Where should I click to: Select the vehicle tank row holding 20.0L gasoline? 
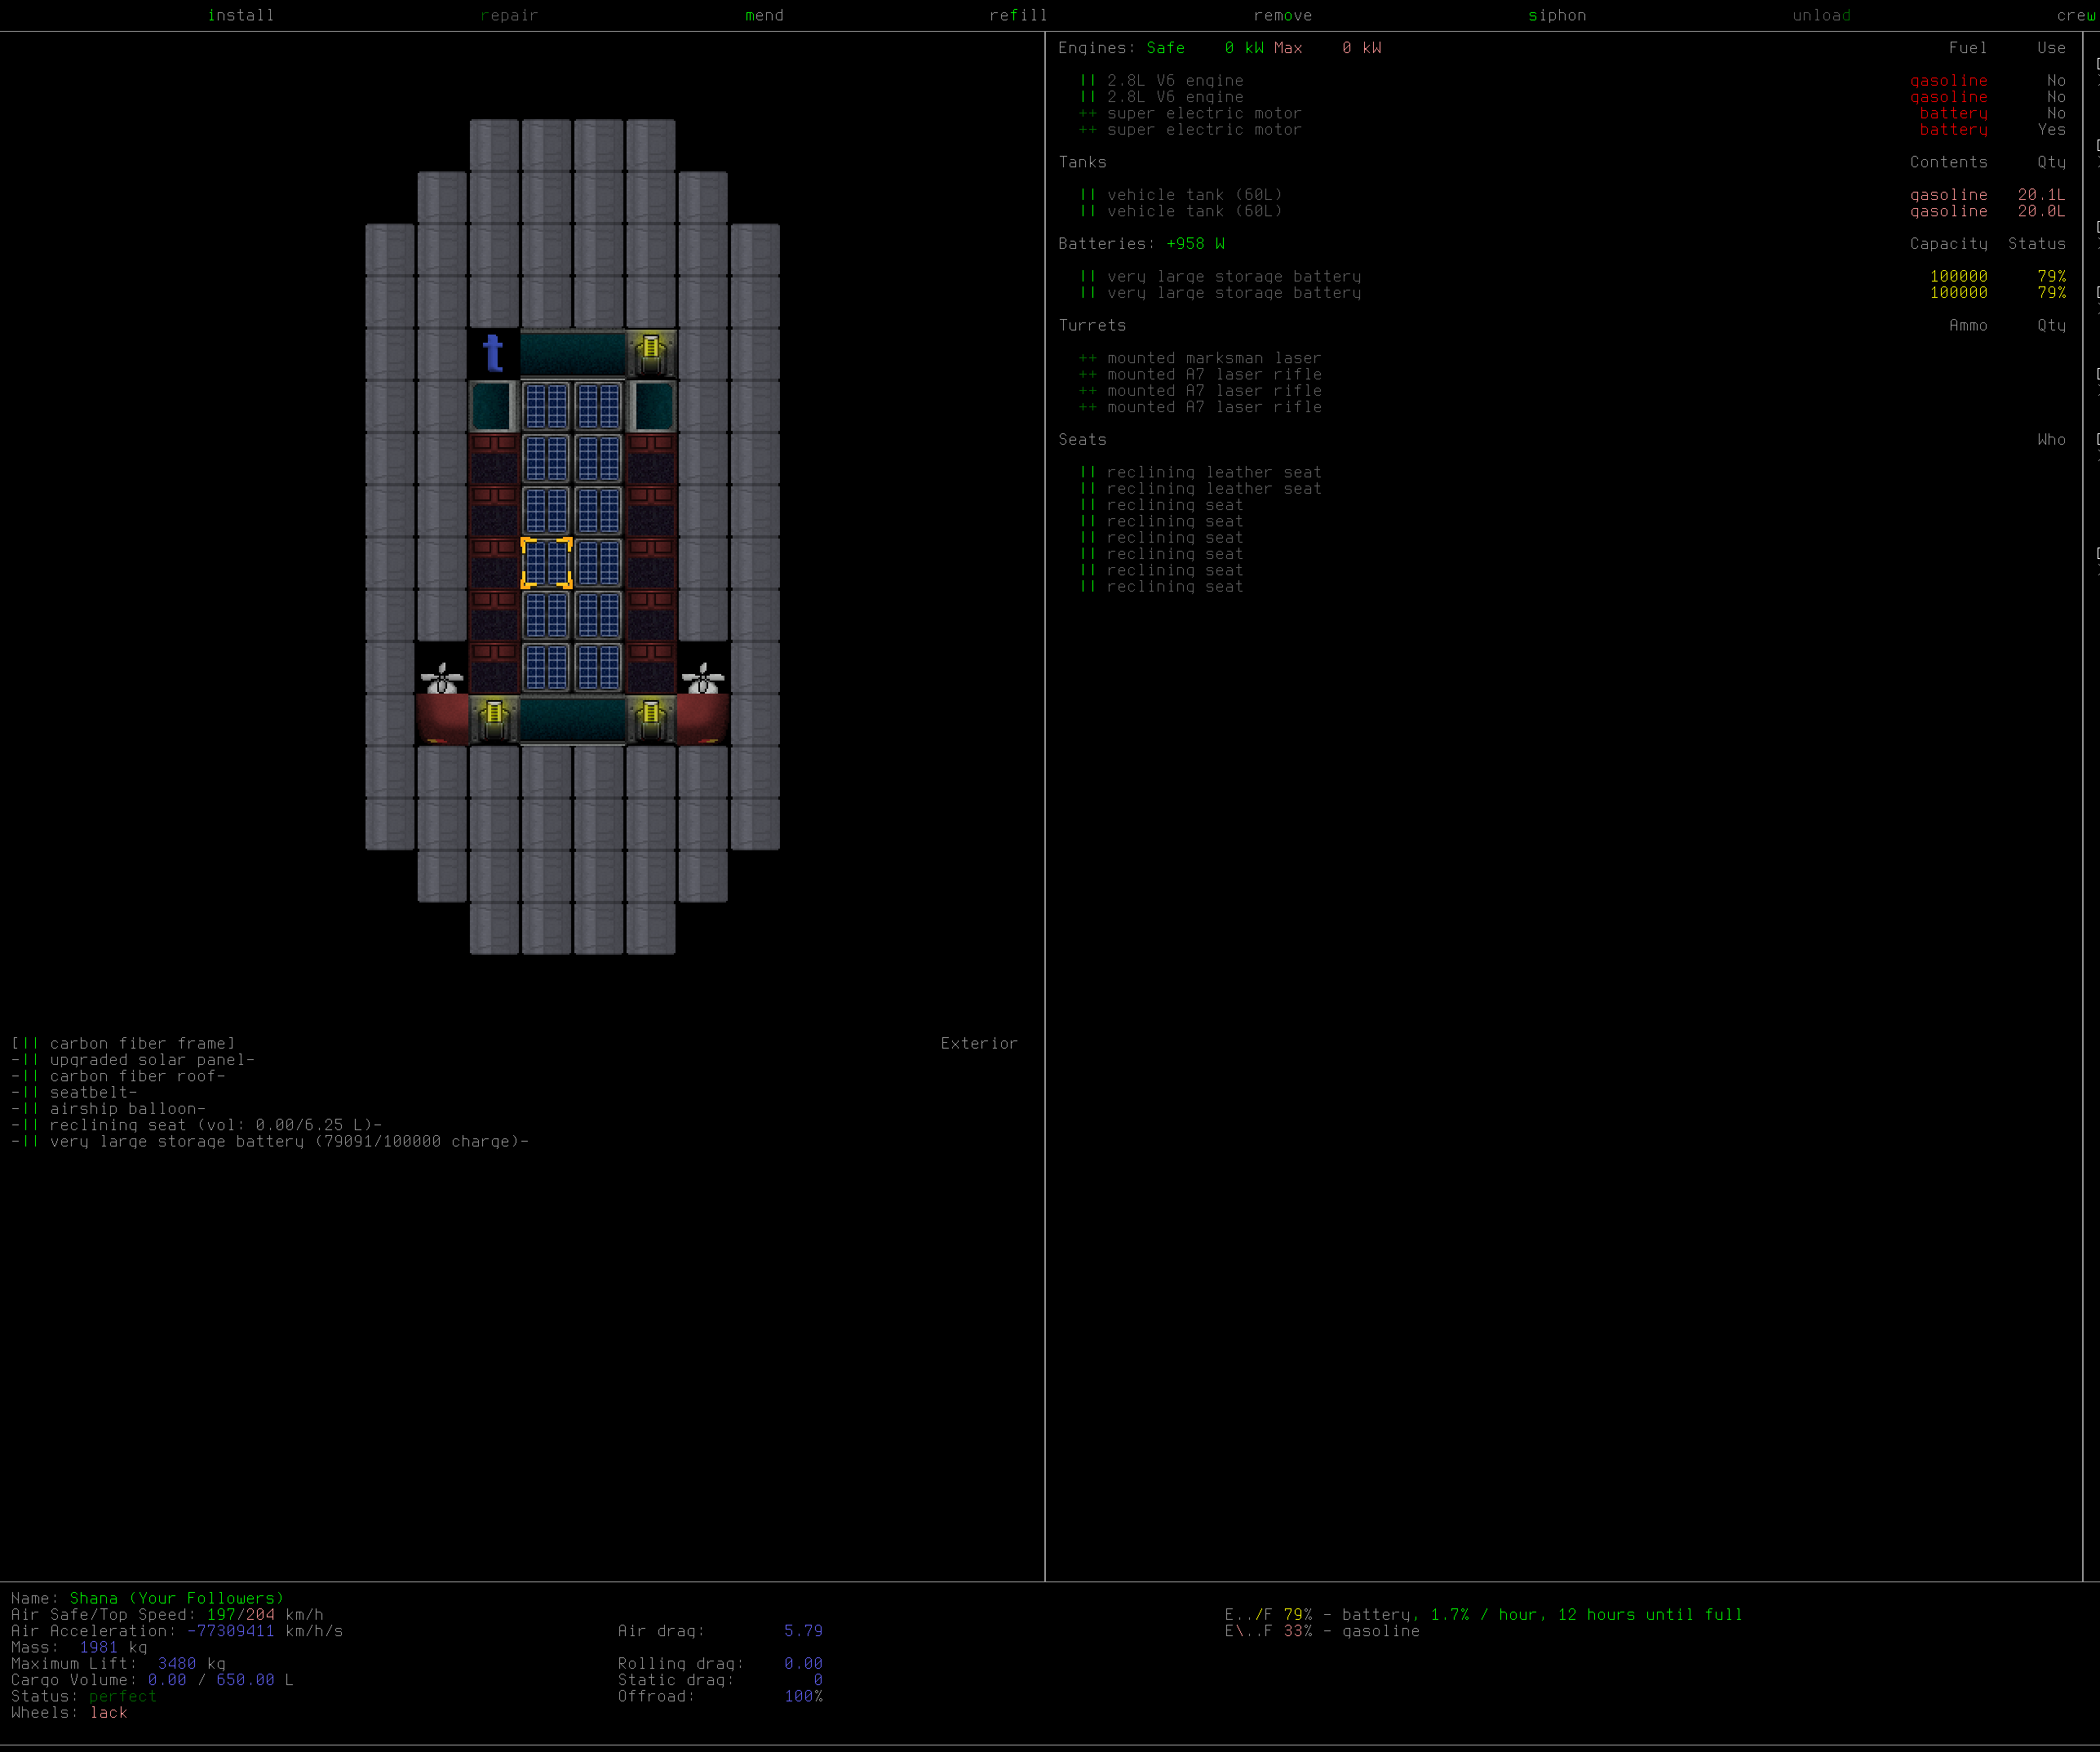tap(1572, 212)
